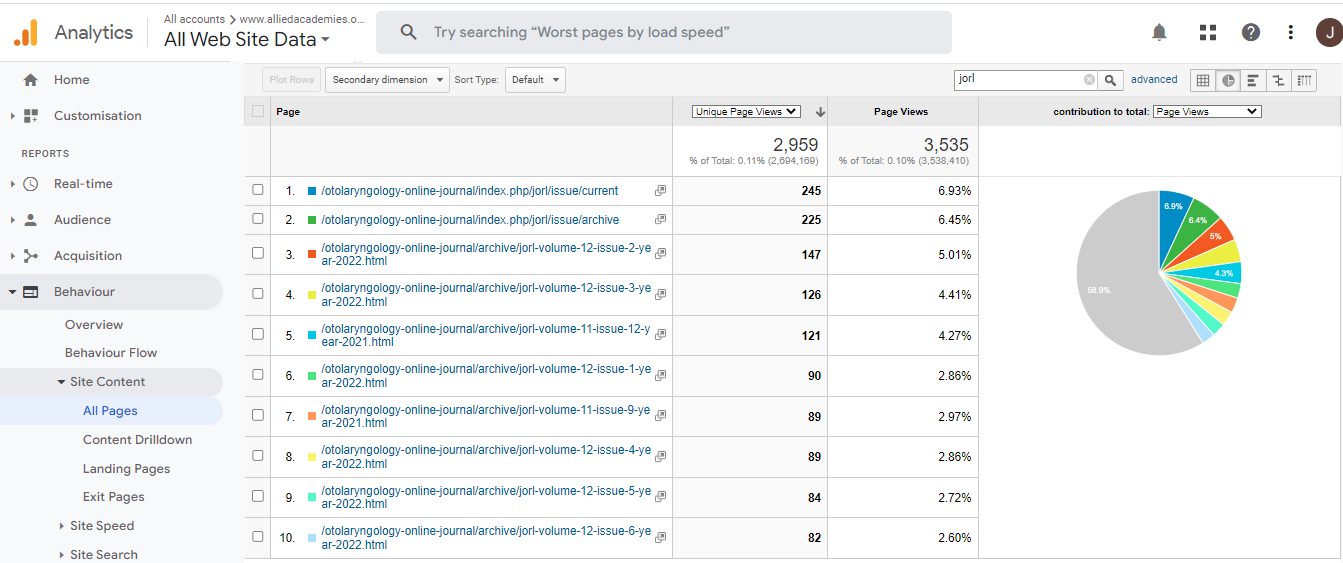1343x563 pixels.
Task: Click the notifications bell icon
Action: click(1159, 32)
